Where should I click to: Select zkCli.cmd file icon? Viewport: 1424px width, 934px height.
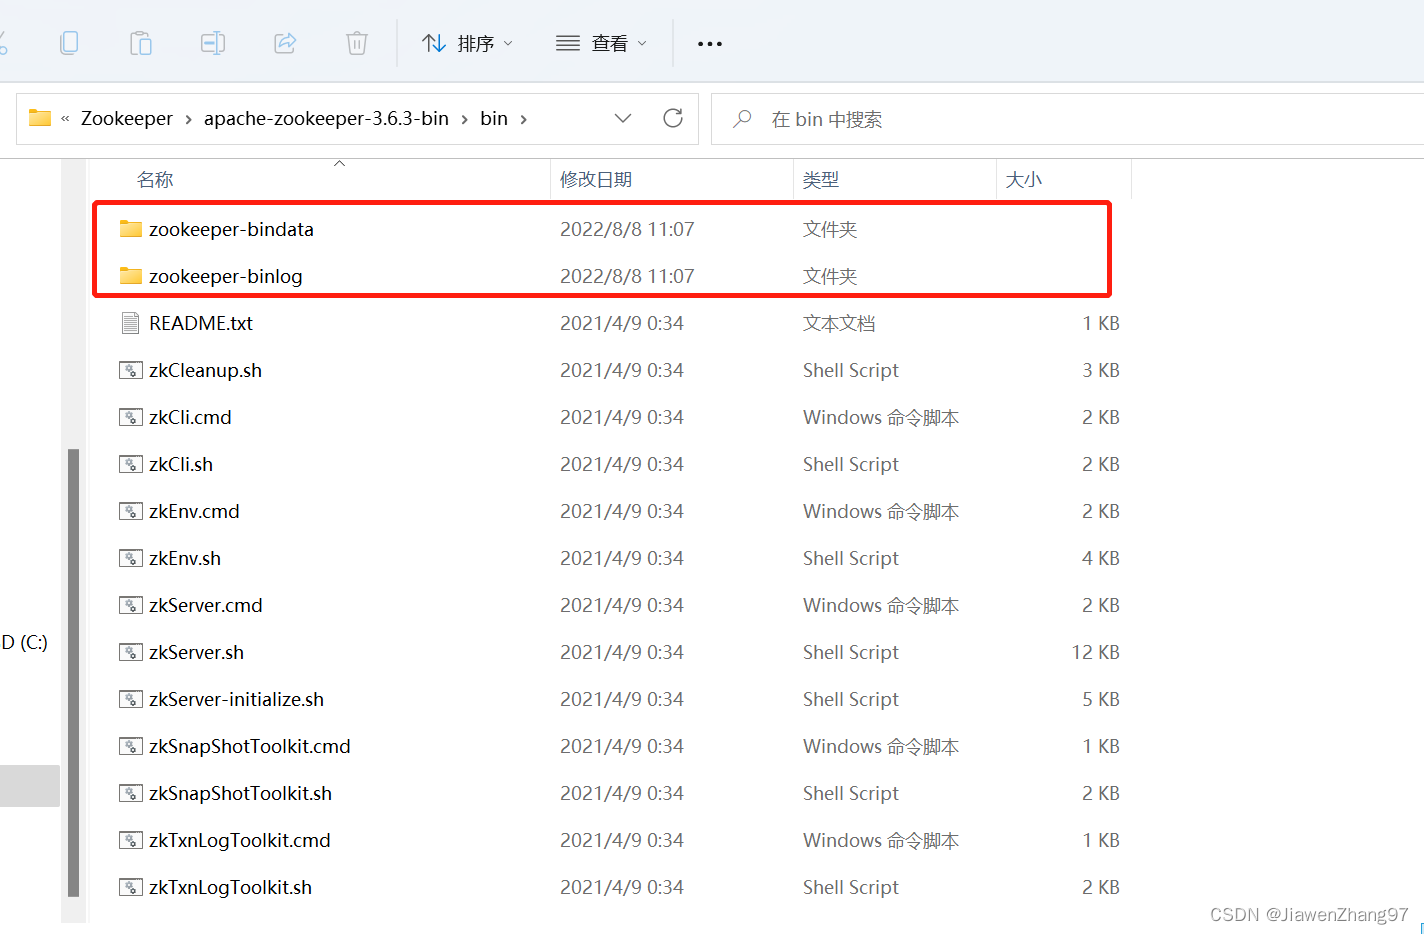point(131,417)
